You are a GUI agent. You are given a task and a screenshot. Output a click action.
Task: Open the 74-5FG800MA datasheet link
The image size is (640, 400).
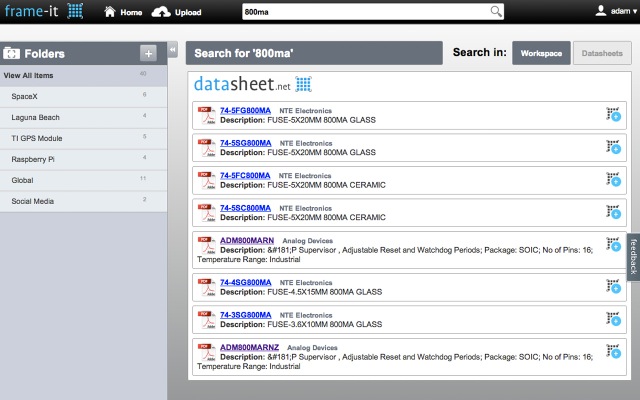coord(245,111)
